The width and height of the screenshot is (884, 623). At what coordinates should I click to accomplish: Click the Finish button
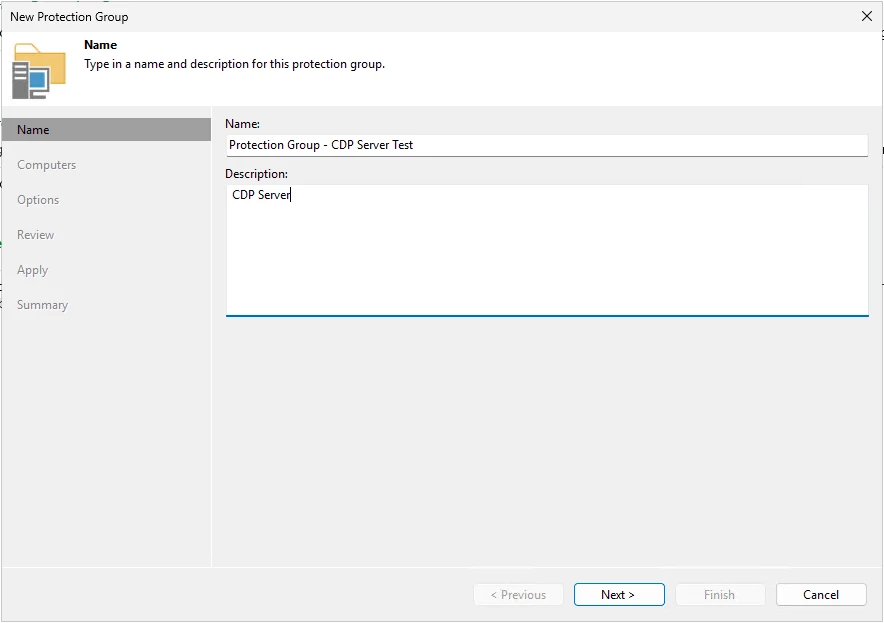point(720,595)
